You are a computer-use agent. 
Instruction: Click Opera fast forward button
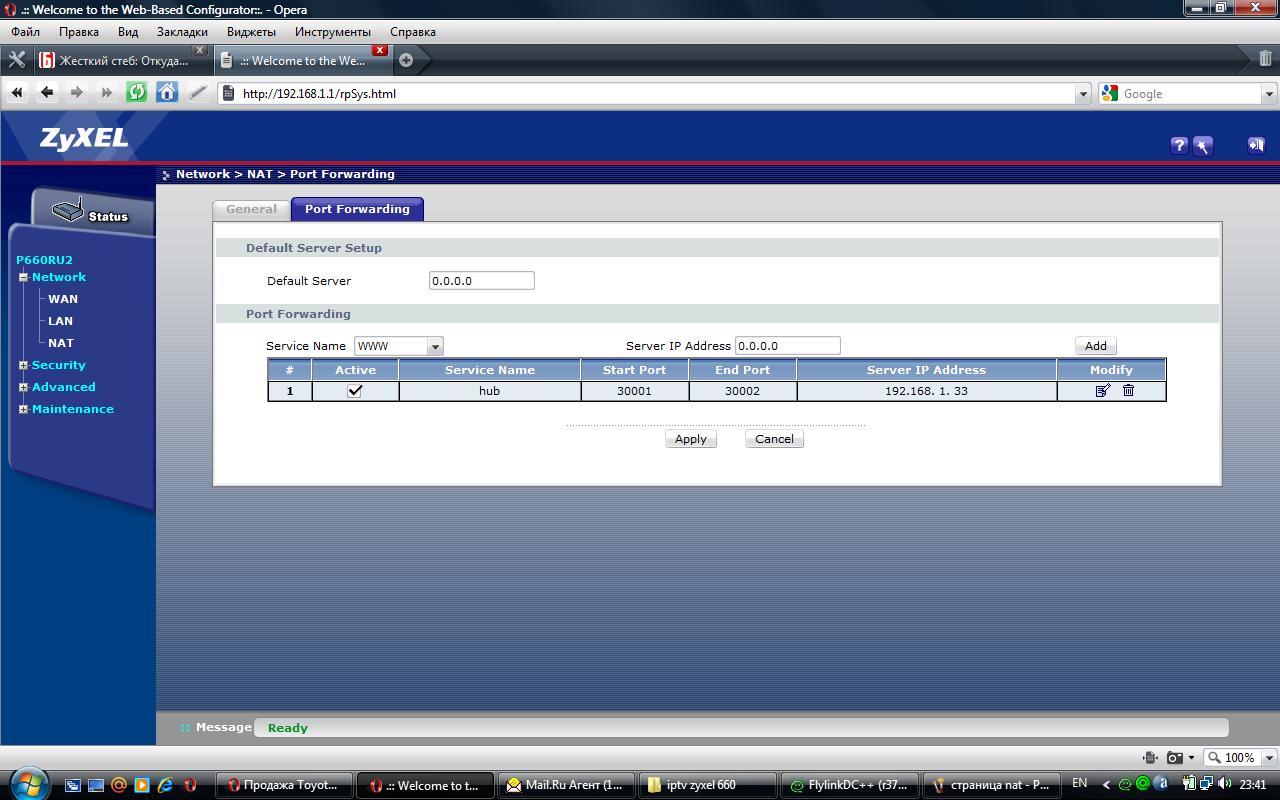coord(107,93)
